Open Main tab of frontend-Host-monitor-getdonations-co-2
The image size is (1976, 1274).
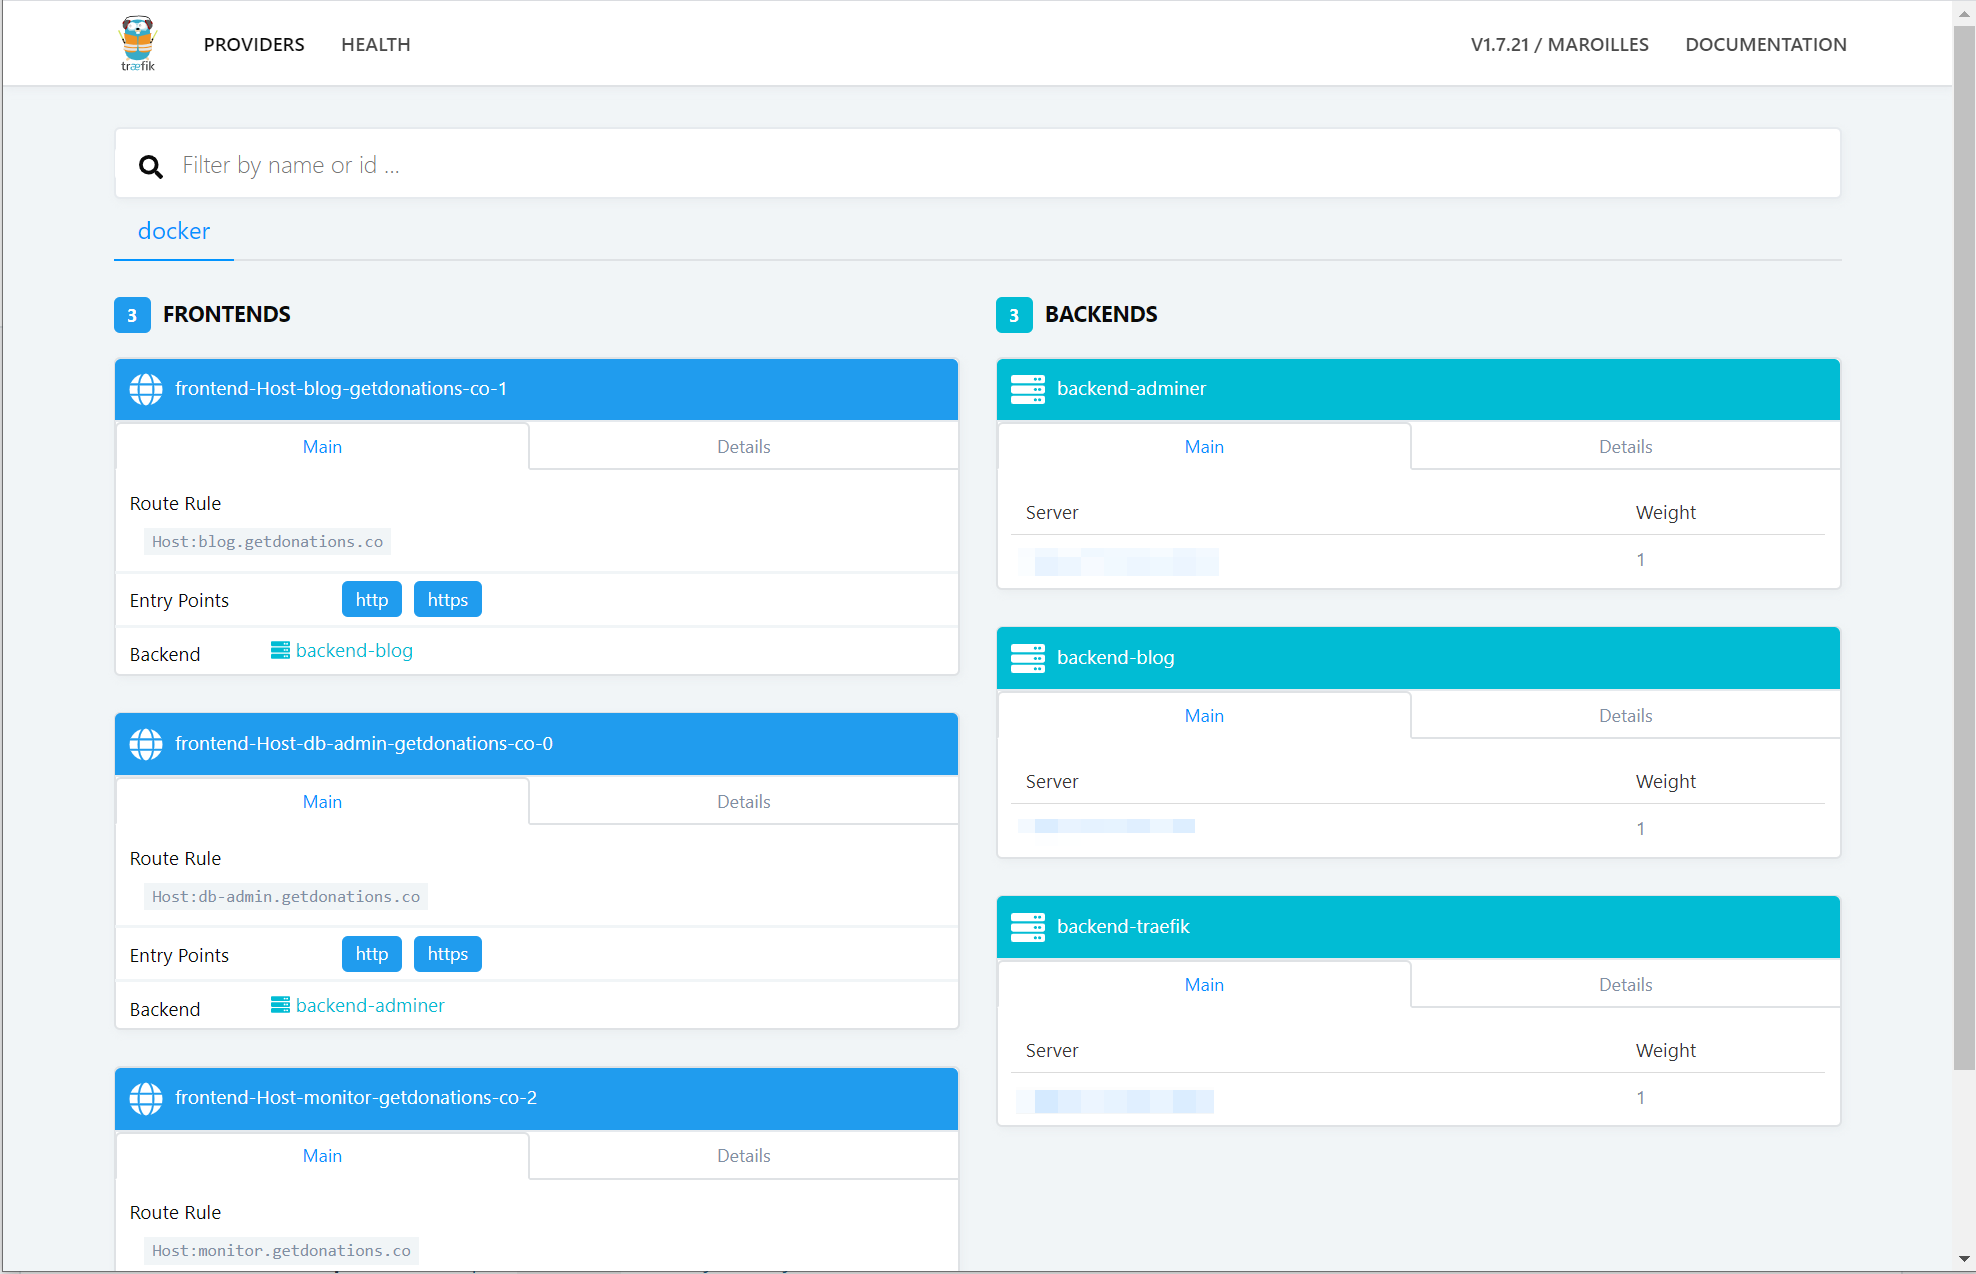(322, 1156)
